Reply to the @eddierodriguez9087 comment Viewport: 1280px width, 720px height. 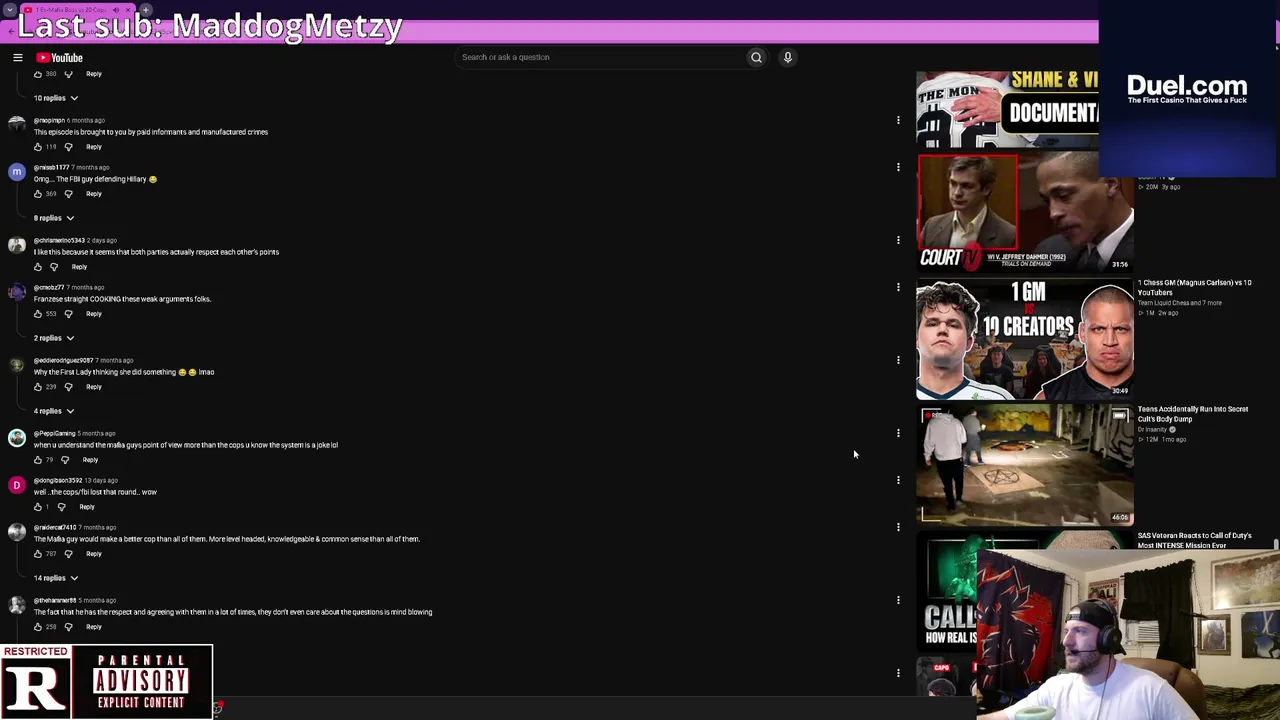(x=94, y=387)
